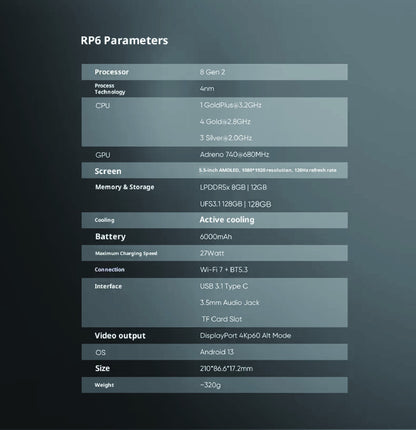Image resolution: width=416 pixels, height=430 pixels.
Task: Click the 1 GoldPlus@3.2GHz CPU entry
Action: 231,105
